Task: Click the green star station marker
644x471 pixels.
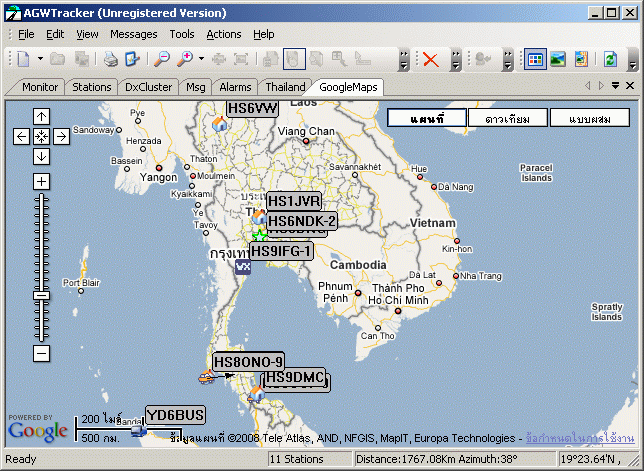Action: [x=260, y=236]
